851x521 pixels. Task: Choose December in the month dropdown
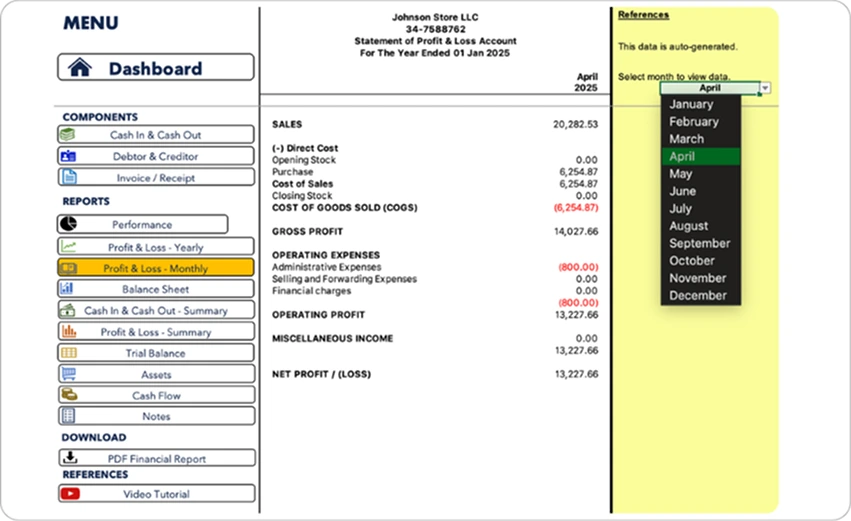click(698, 296)
